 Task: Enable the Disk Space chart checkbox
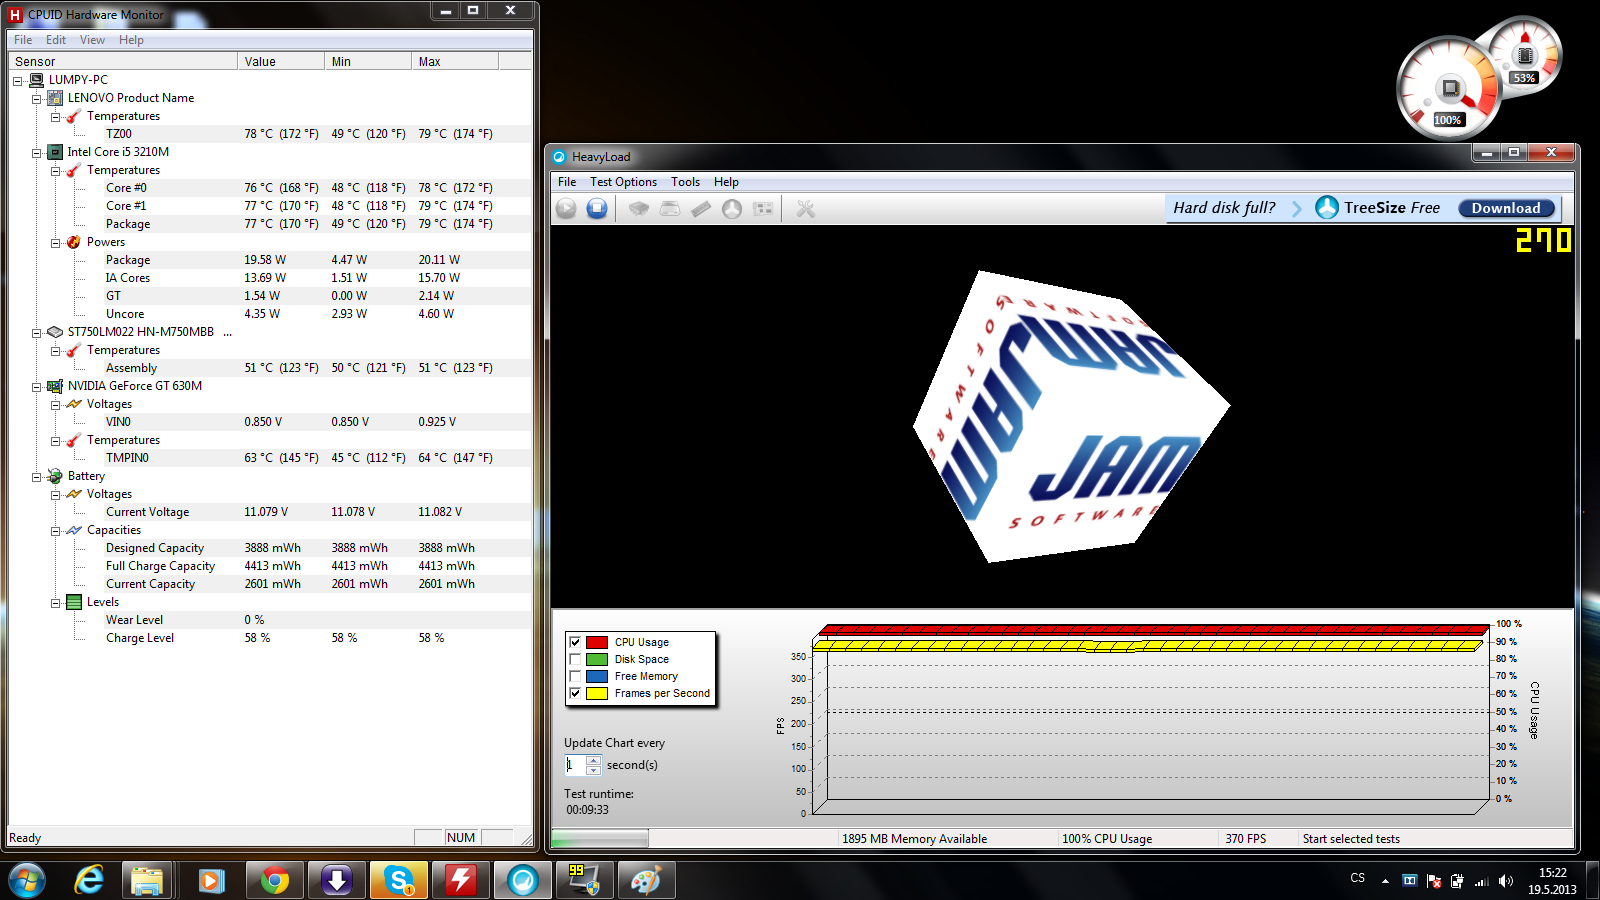575,659
